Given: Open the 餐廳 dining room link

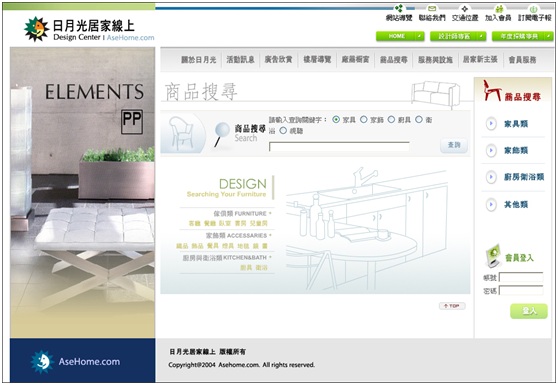Looking at the screenshot, I should [x=210, y=224].
